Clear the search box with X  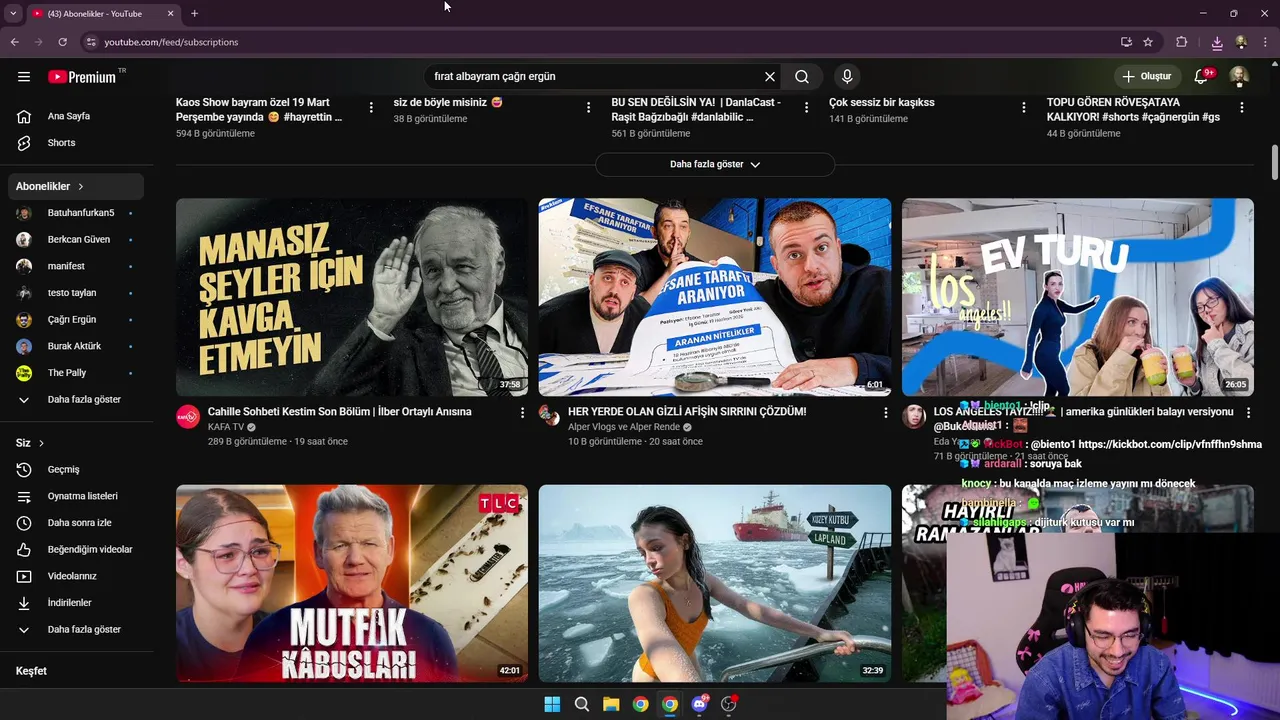click(x=770, y=76)
